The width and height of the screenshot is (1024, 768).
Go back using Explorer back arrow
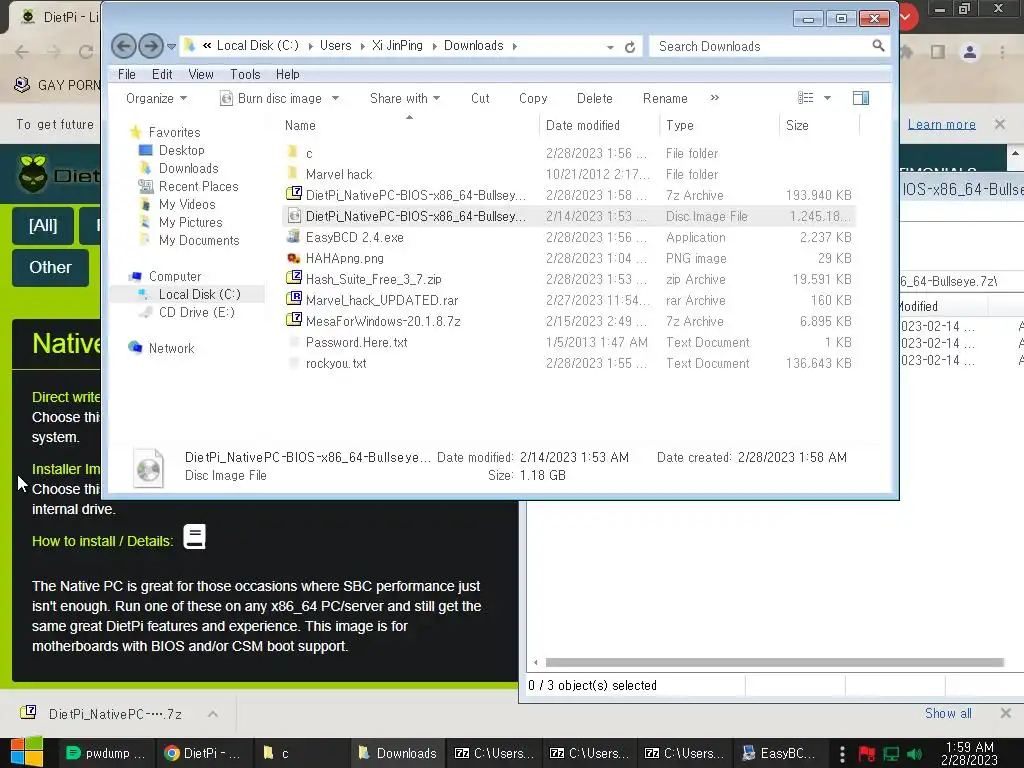[x=123, y=46]
